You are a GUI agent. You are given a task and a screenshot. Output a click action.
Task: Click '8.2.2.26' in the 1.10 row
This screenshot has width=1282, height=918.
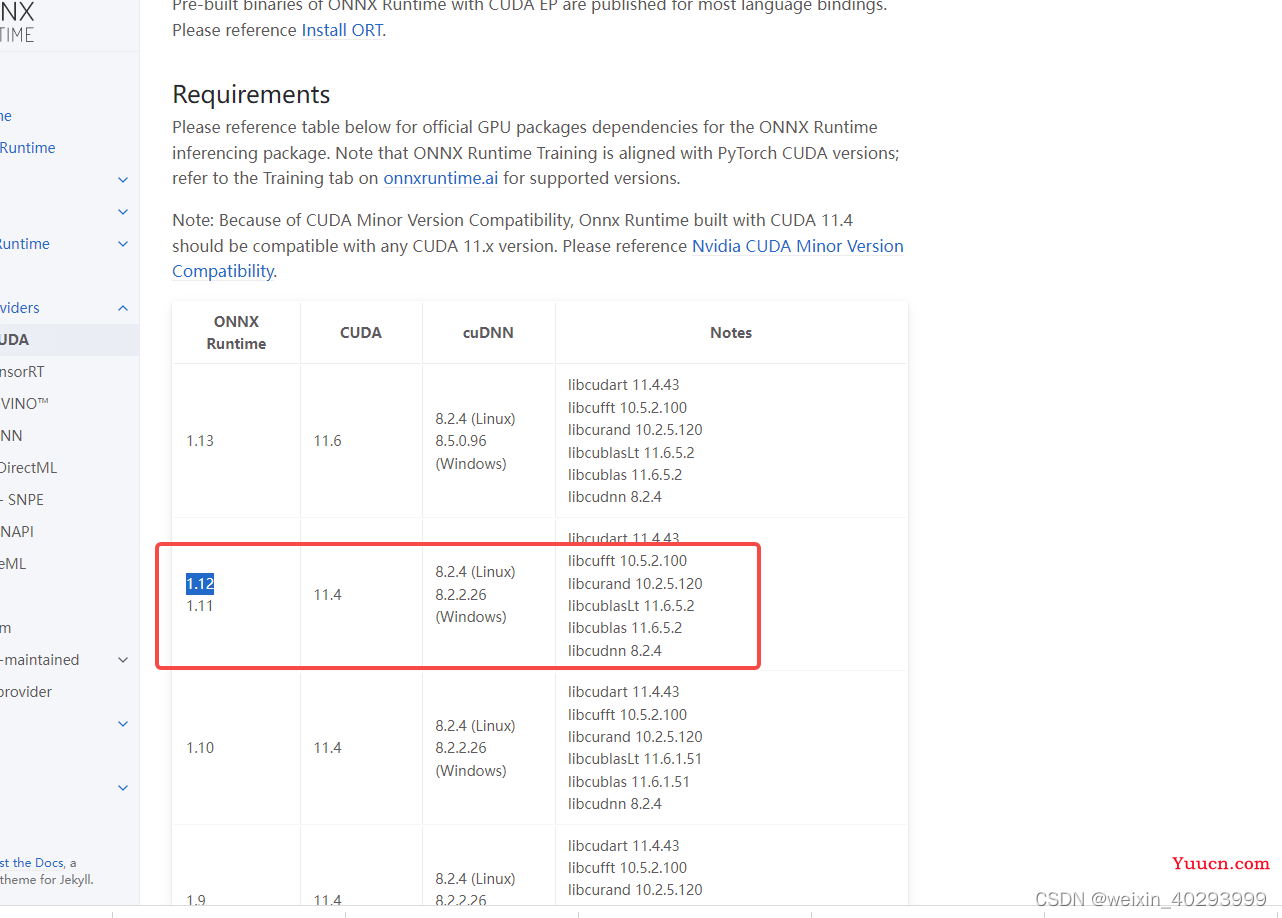(461, 748)
